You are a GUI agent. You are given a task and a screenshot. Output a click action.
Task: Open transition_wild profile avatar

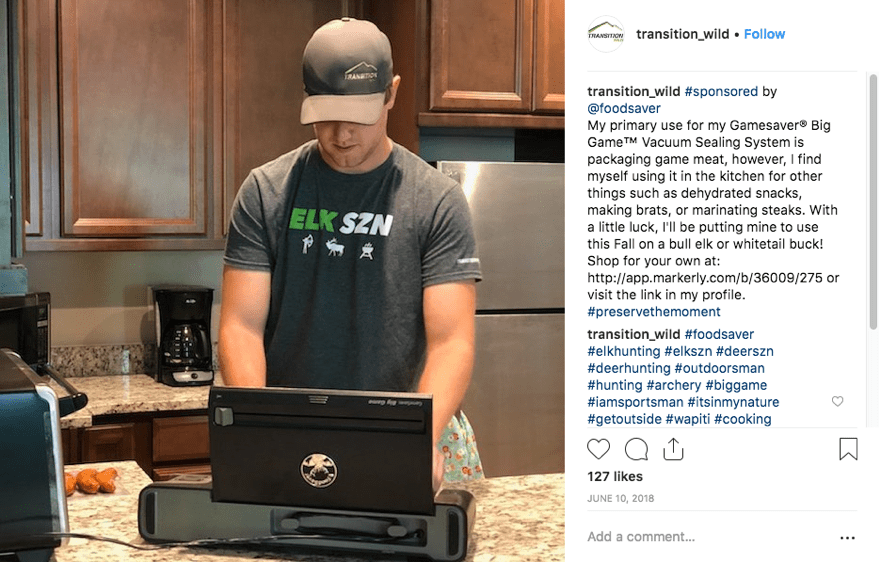point(605,34)
